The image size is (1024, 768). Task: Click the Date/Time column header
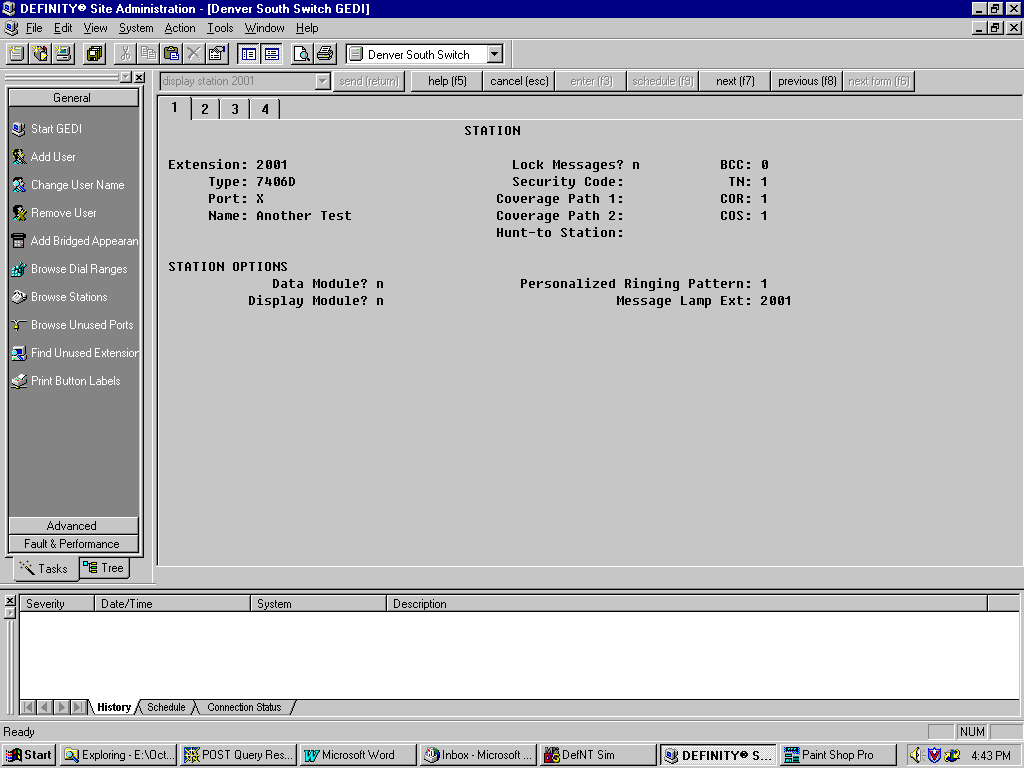click(x=173, y=603)
